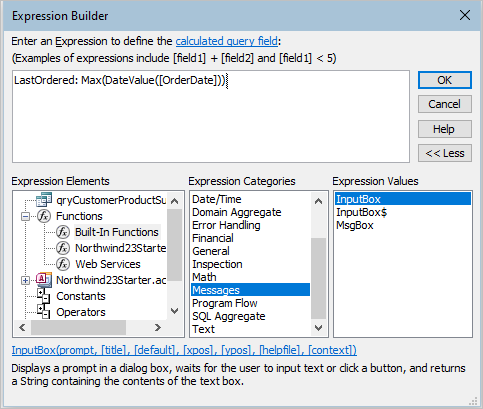The width and height of the screenshot is (483, 409).
Task: Select the Math category
Action: (x=250, y=277)
